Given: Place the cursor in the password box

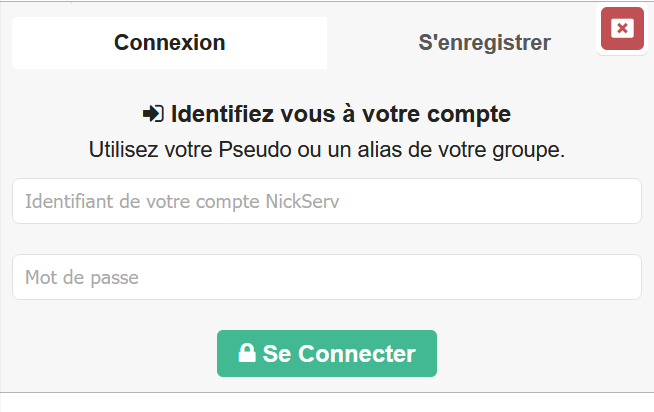Looking at the screenshot, I should tap(326, 277).
